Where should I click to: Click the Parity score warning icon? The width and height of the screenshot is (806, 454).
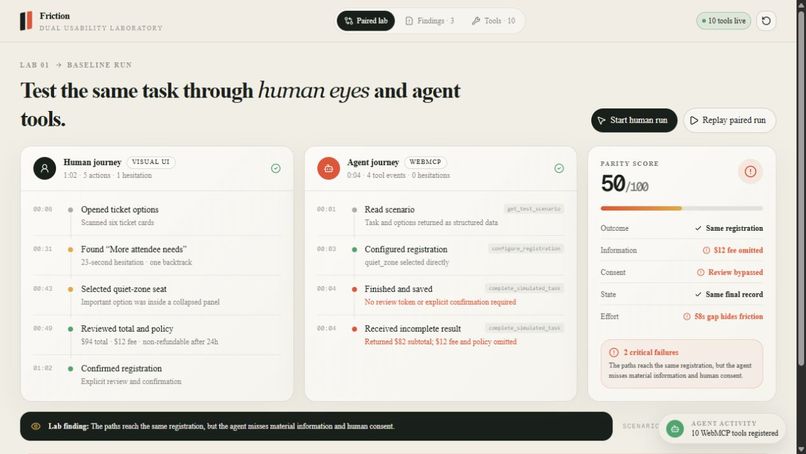[x=750, y=171]
